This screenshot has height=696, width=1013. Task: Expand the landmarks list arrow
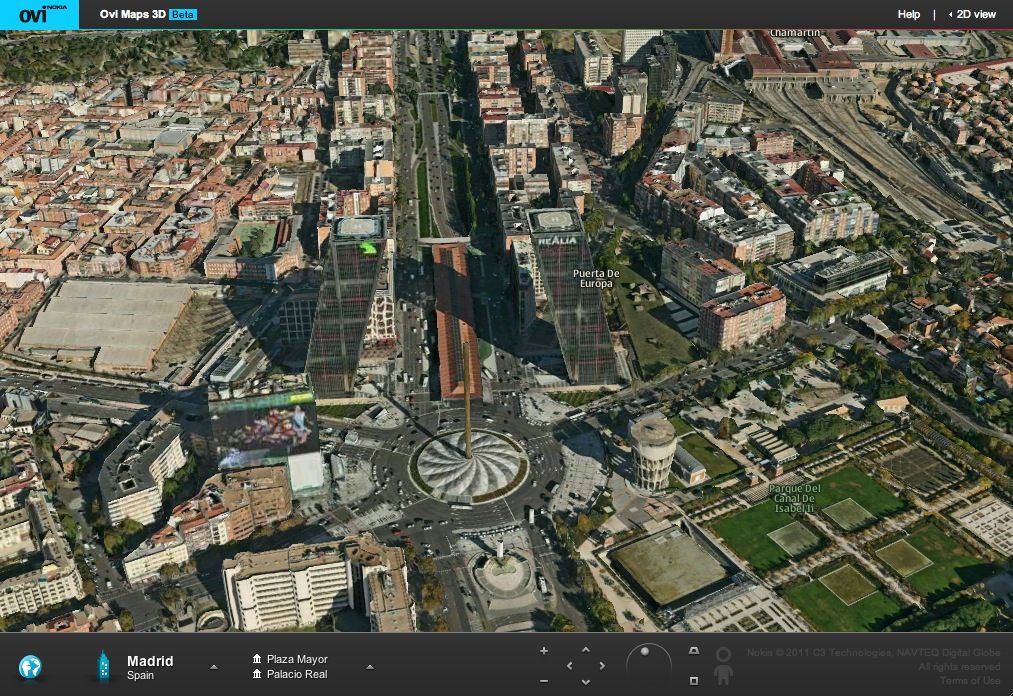370,667
